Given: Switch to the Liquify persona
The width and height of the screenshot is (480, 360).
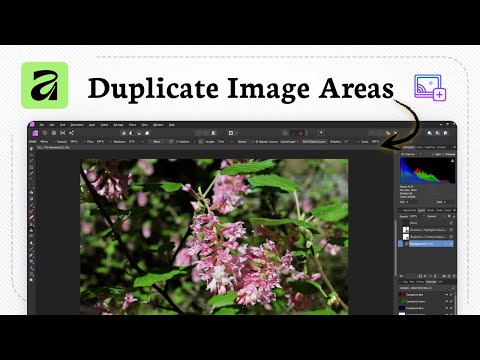Looking at the screenshot, I should [x=45, y=133].
